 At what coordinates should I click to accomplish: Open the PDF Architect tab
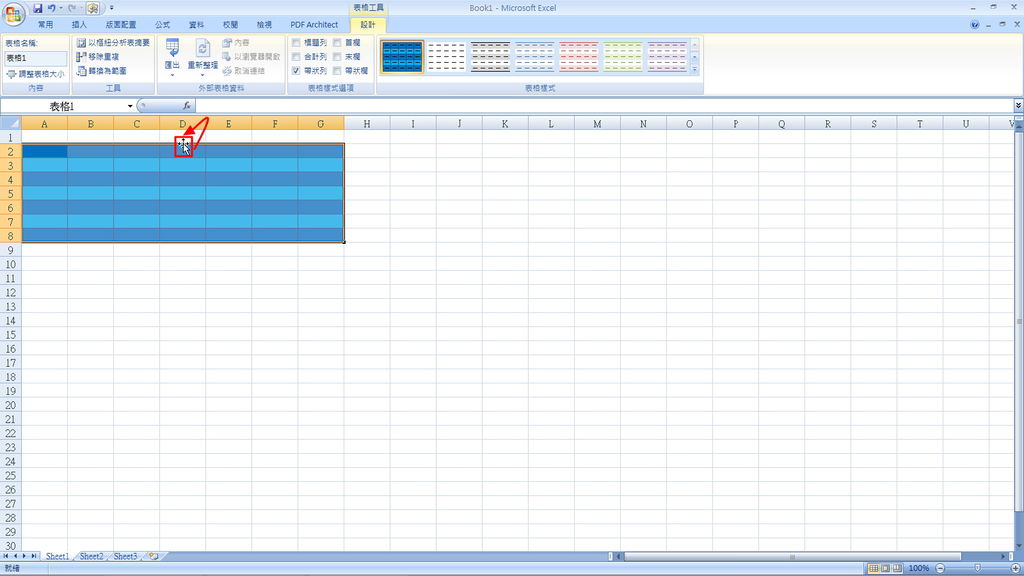point(314,25)
